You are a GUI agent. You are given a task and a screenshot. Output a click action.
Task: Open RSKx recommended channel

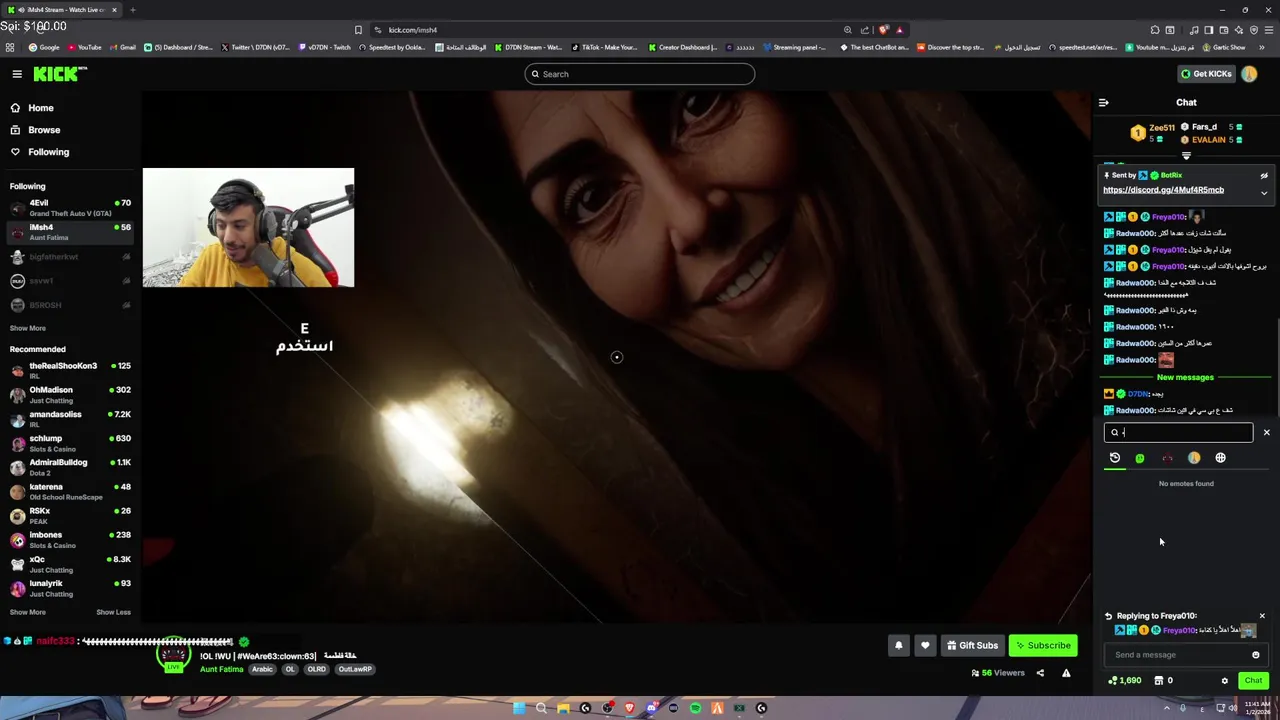pos(70,515)
